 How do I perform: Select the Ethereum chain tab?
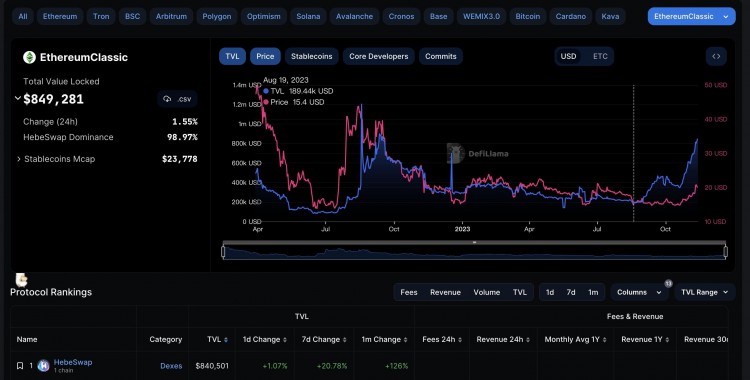coord(60,16)
